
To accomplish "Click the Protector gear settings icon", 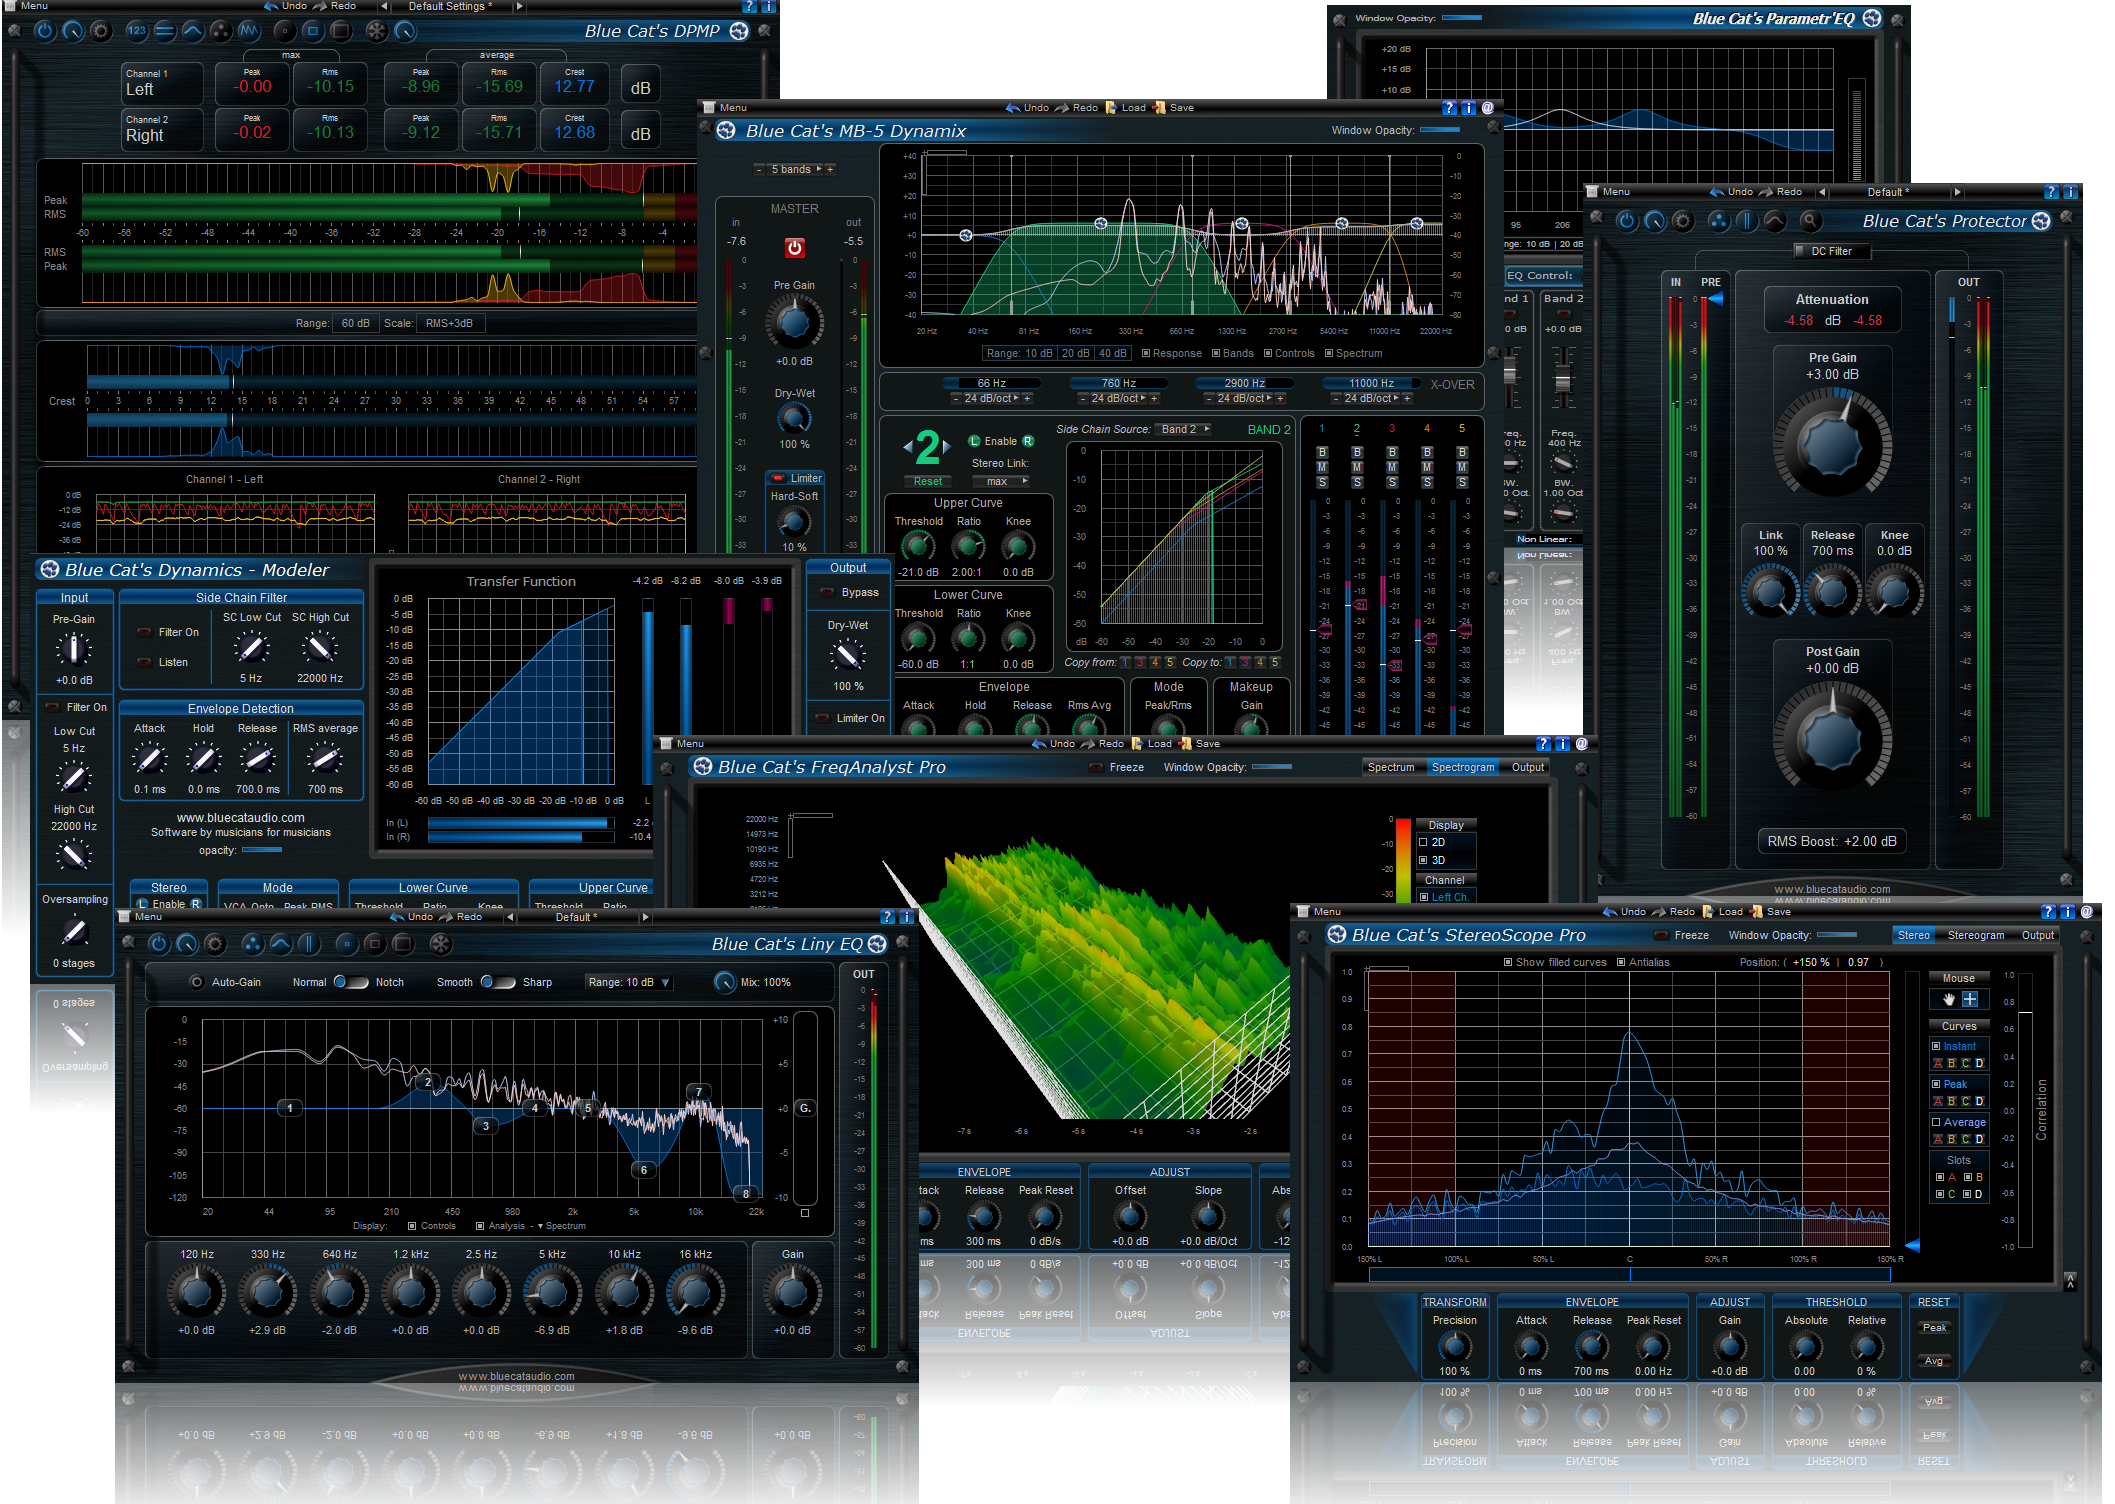I will (x=1682, y=221).
